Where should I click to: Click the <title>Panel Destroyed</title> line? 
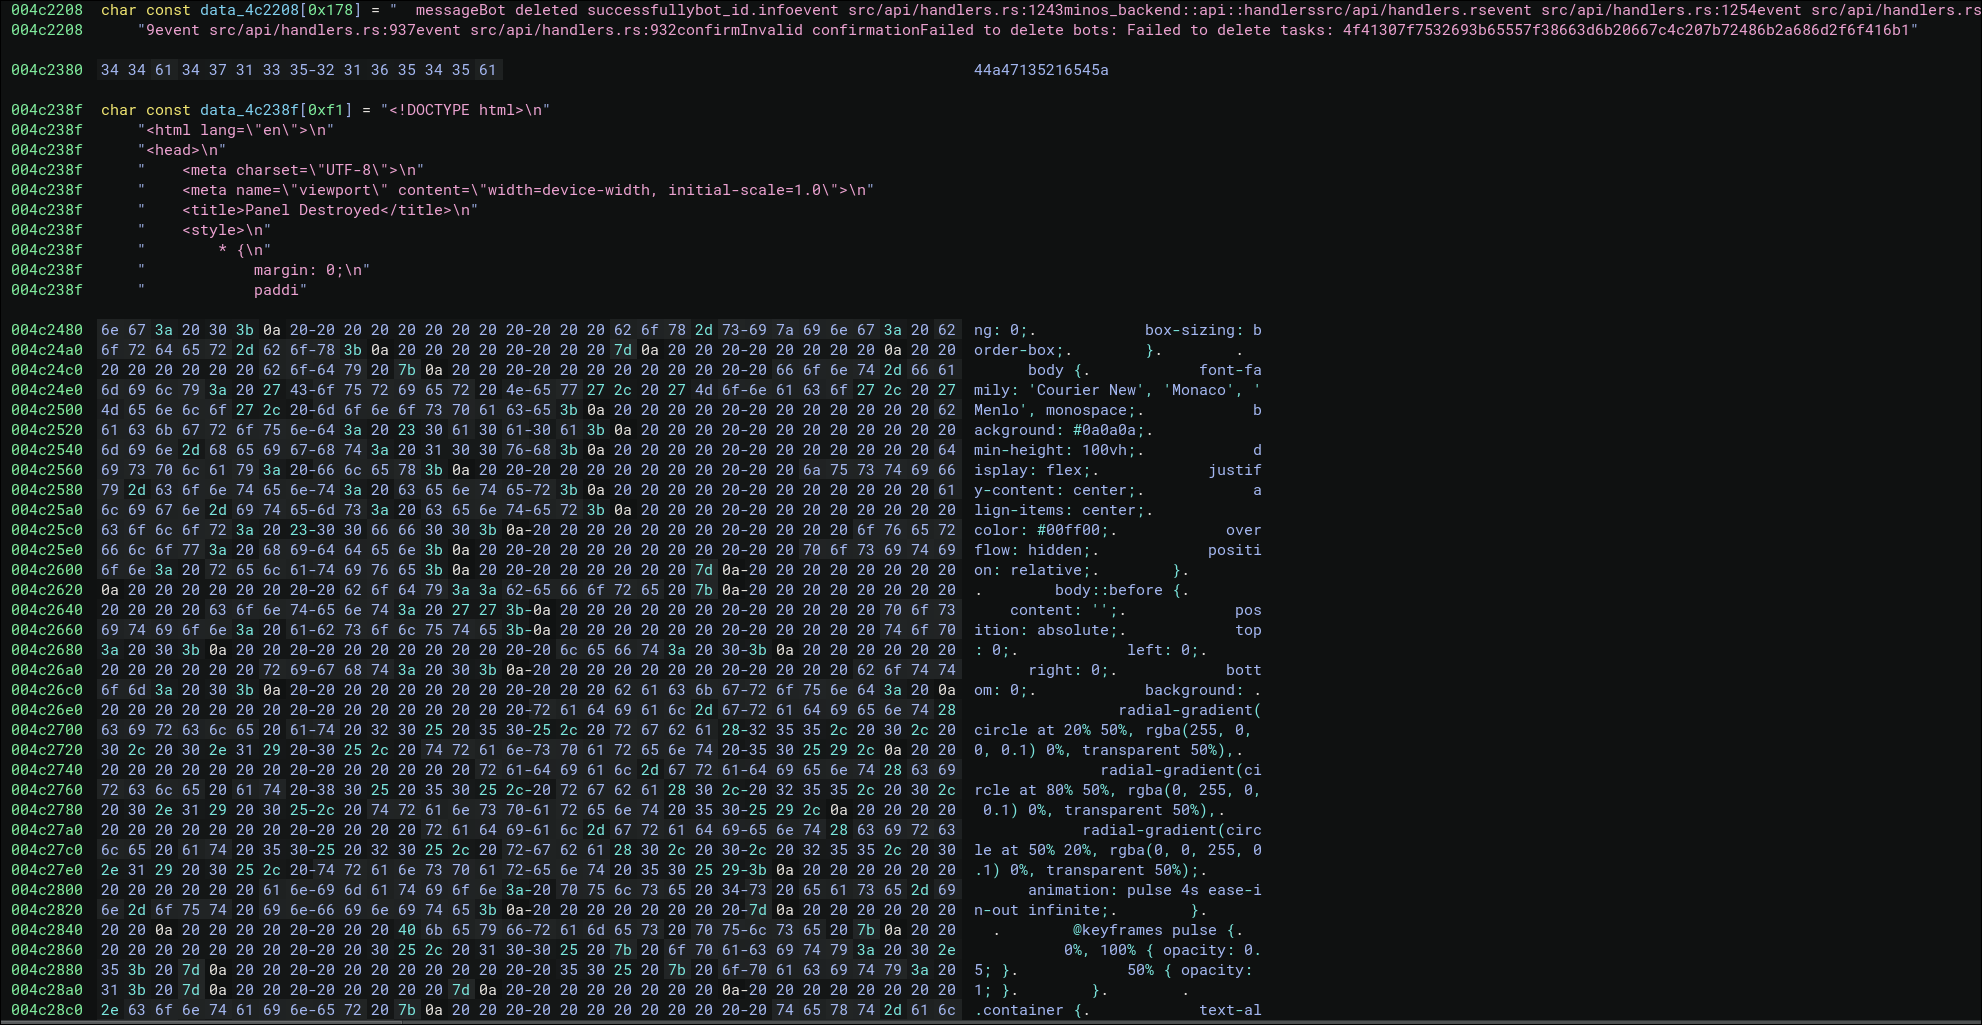point(308,210)
